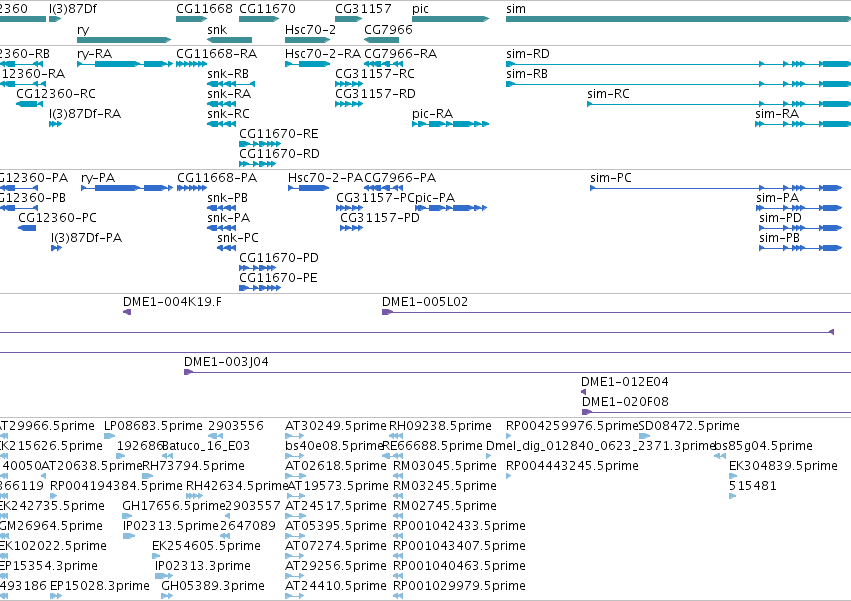Select the DME1-003J04 clone start
The image size is (851, 601).
pos(188,372)
